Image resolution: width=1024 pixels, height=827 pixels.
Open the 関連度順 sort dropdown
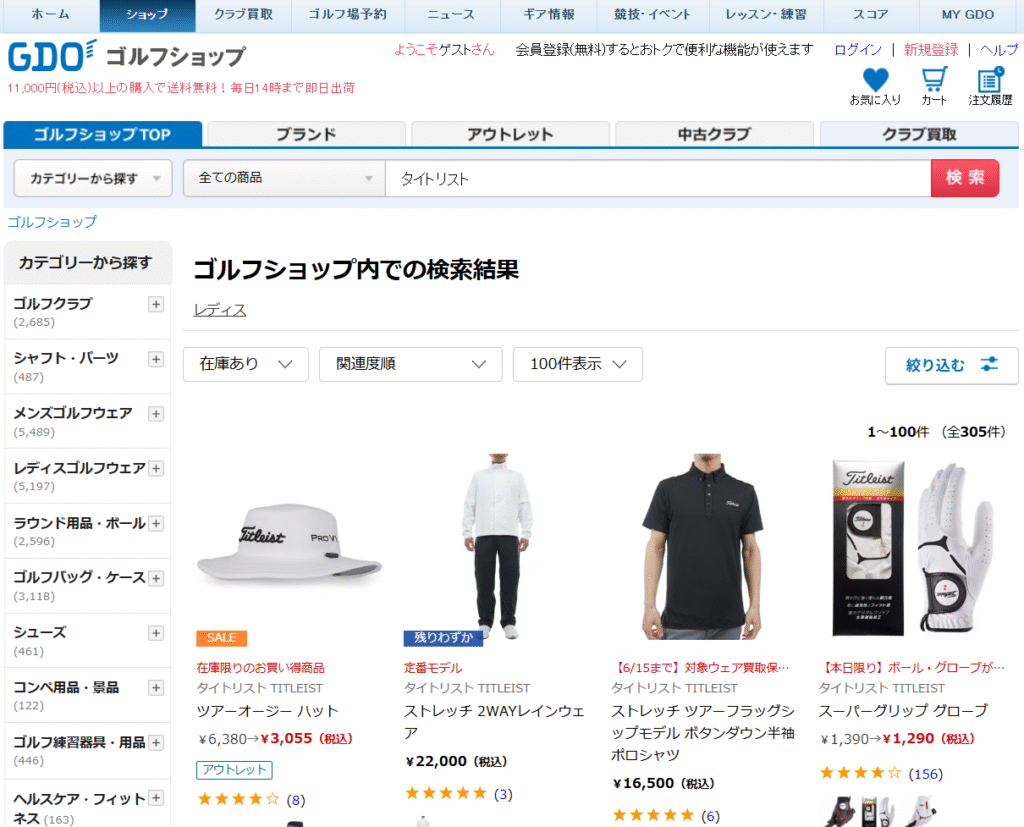[x=411, y=364]
